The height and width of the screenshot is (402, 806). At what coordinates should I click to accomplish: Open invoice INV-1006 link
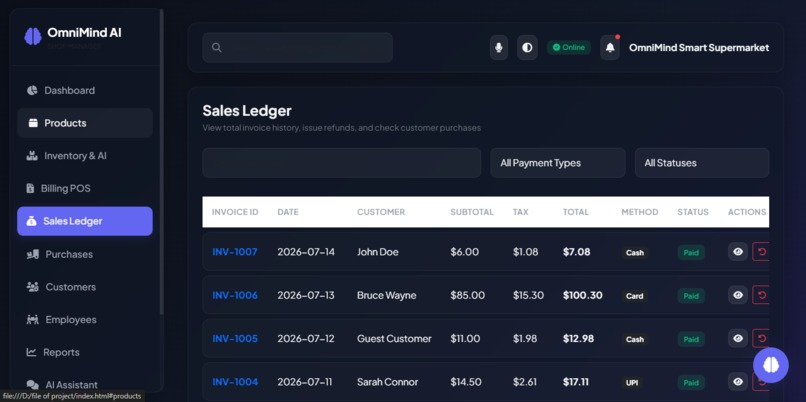click(x=235, y=295)
